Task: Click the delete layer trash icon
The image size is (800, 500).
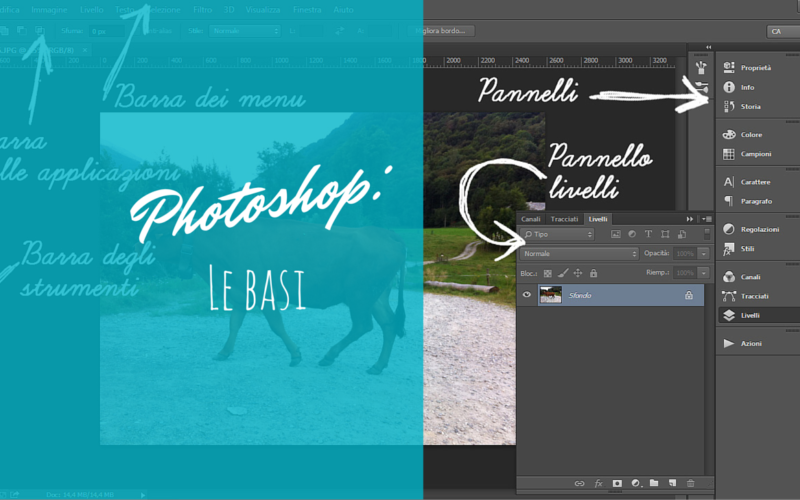Action: click(690, 483)
